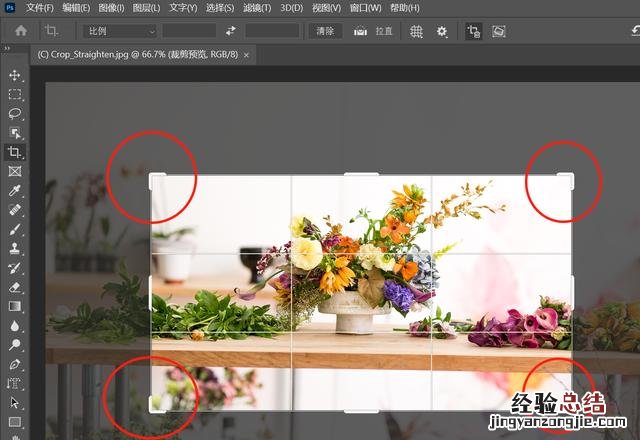Select the Pen tool
Viewport: 640px width, 440px height.
click(x=14, y=364)
